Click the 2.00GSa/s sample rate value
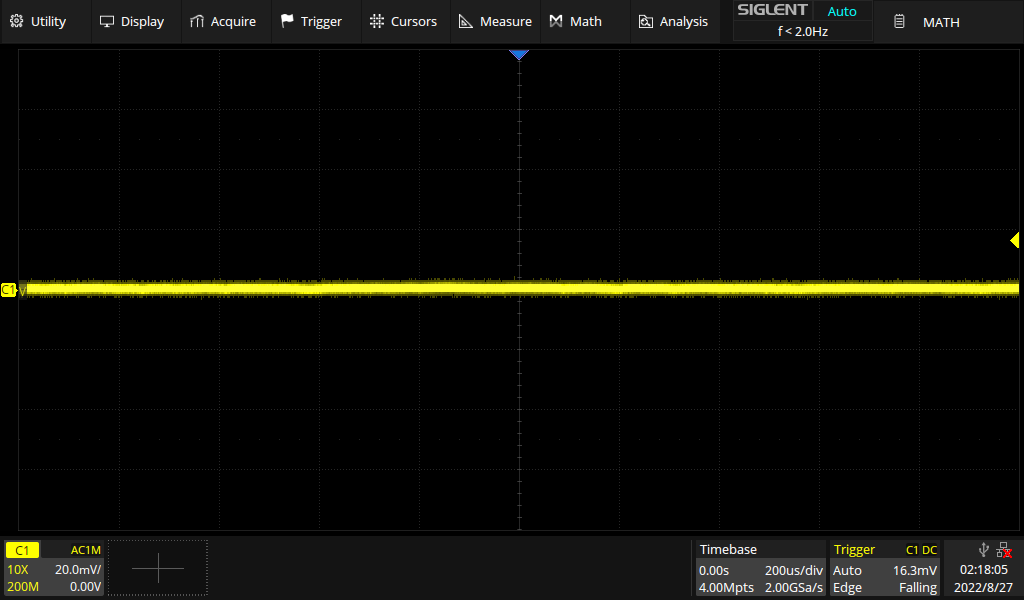The image size is (1024, 600). tap(793, 587)
